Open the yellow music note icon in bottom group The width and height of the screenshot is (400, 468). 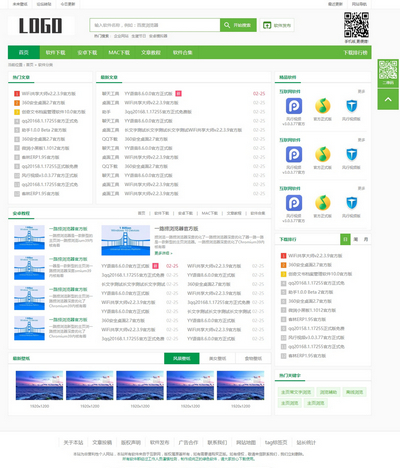point(323,203)
